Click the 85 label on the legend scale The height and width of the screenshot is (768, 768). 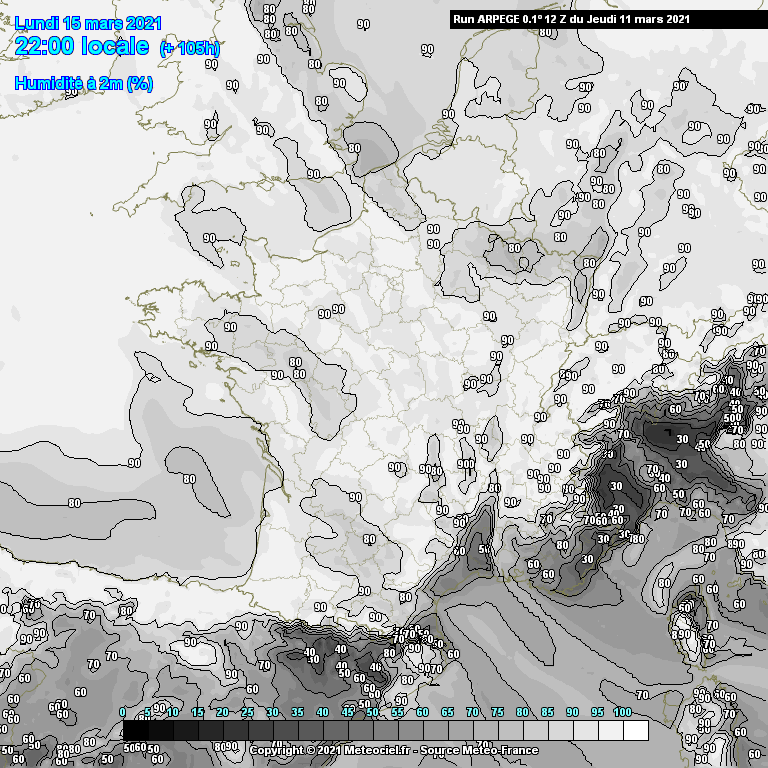pyautogui.click(x=547, y=712)
